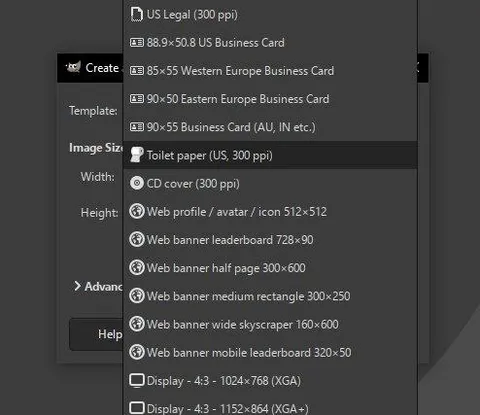Click the GIMP Wilber icon in title bar
Image resolution: width=480 pixels, height=415 pixels.
point(73,68)
